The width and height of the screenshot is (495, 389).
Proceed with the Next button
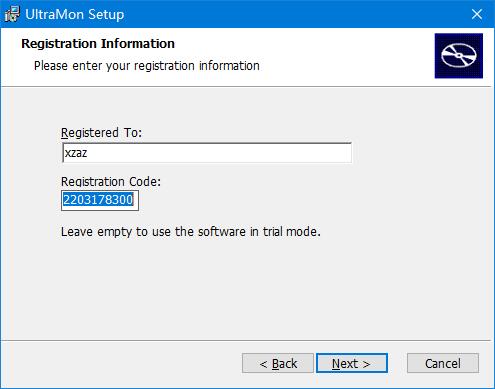352,363
